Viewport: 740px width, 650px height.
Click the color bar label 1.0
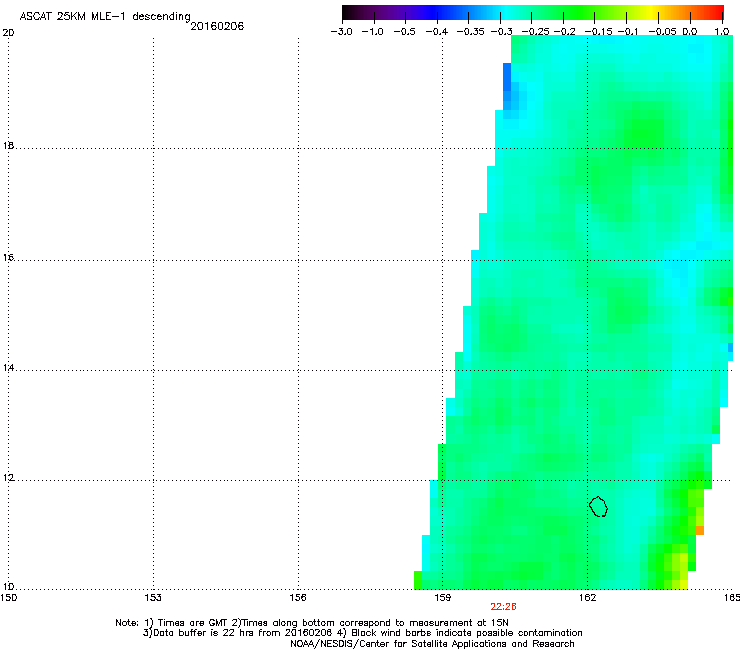coord(722,32)
